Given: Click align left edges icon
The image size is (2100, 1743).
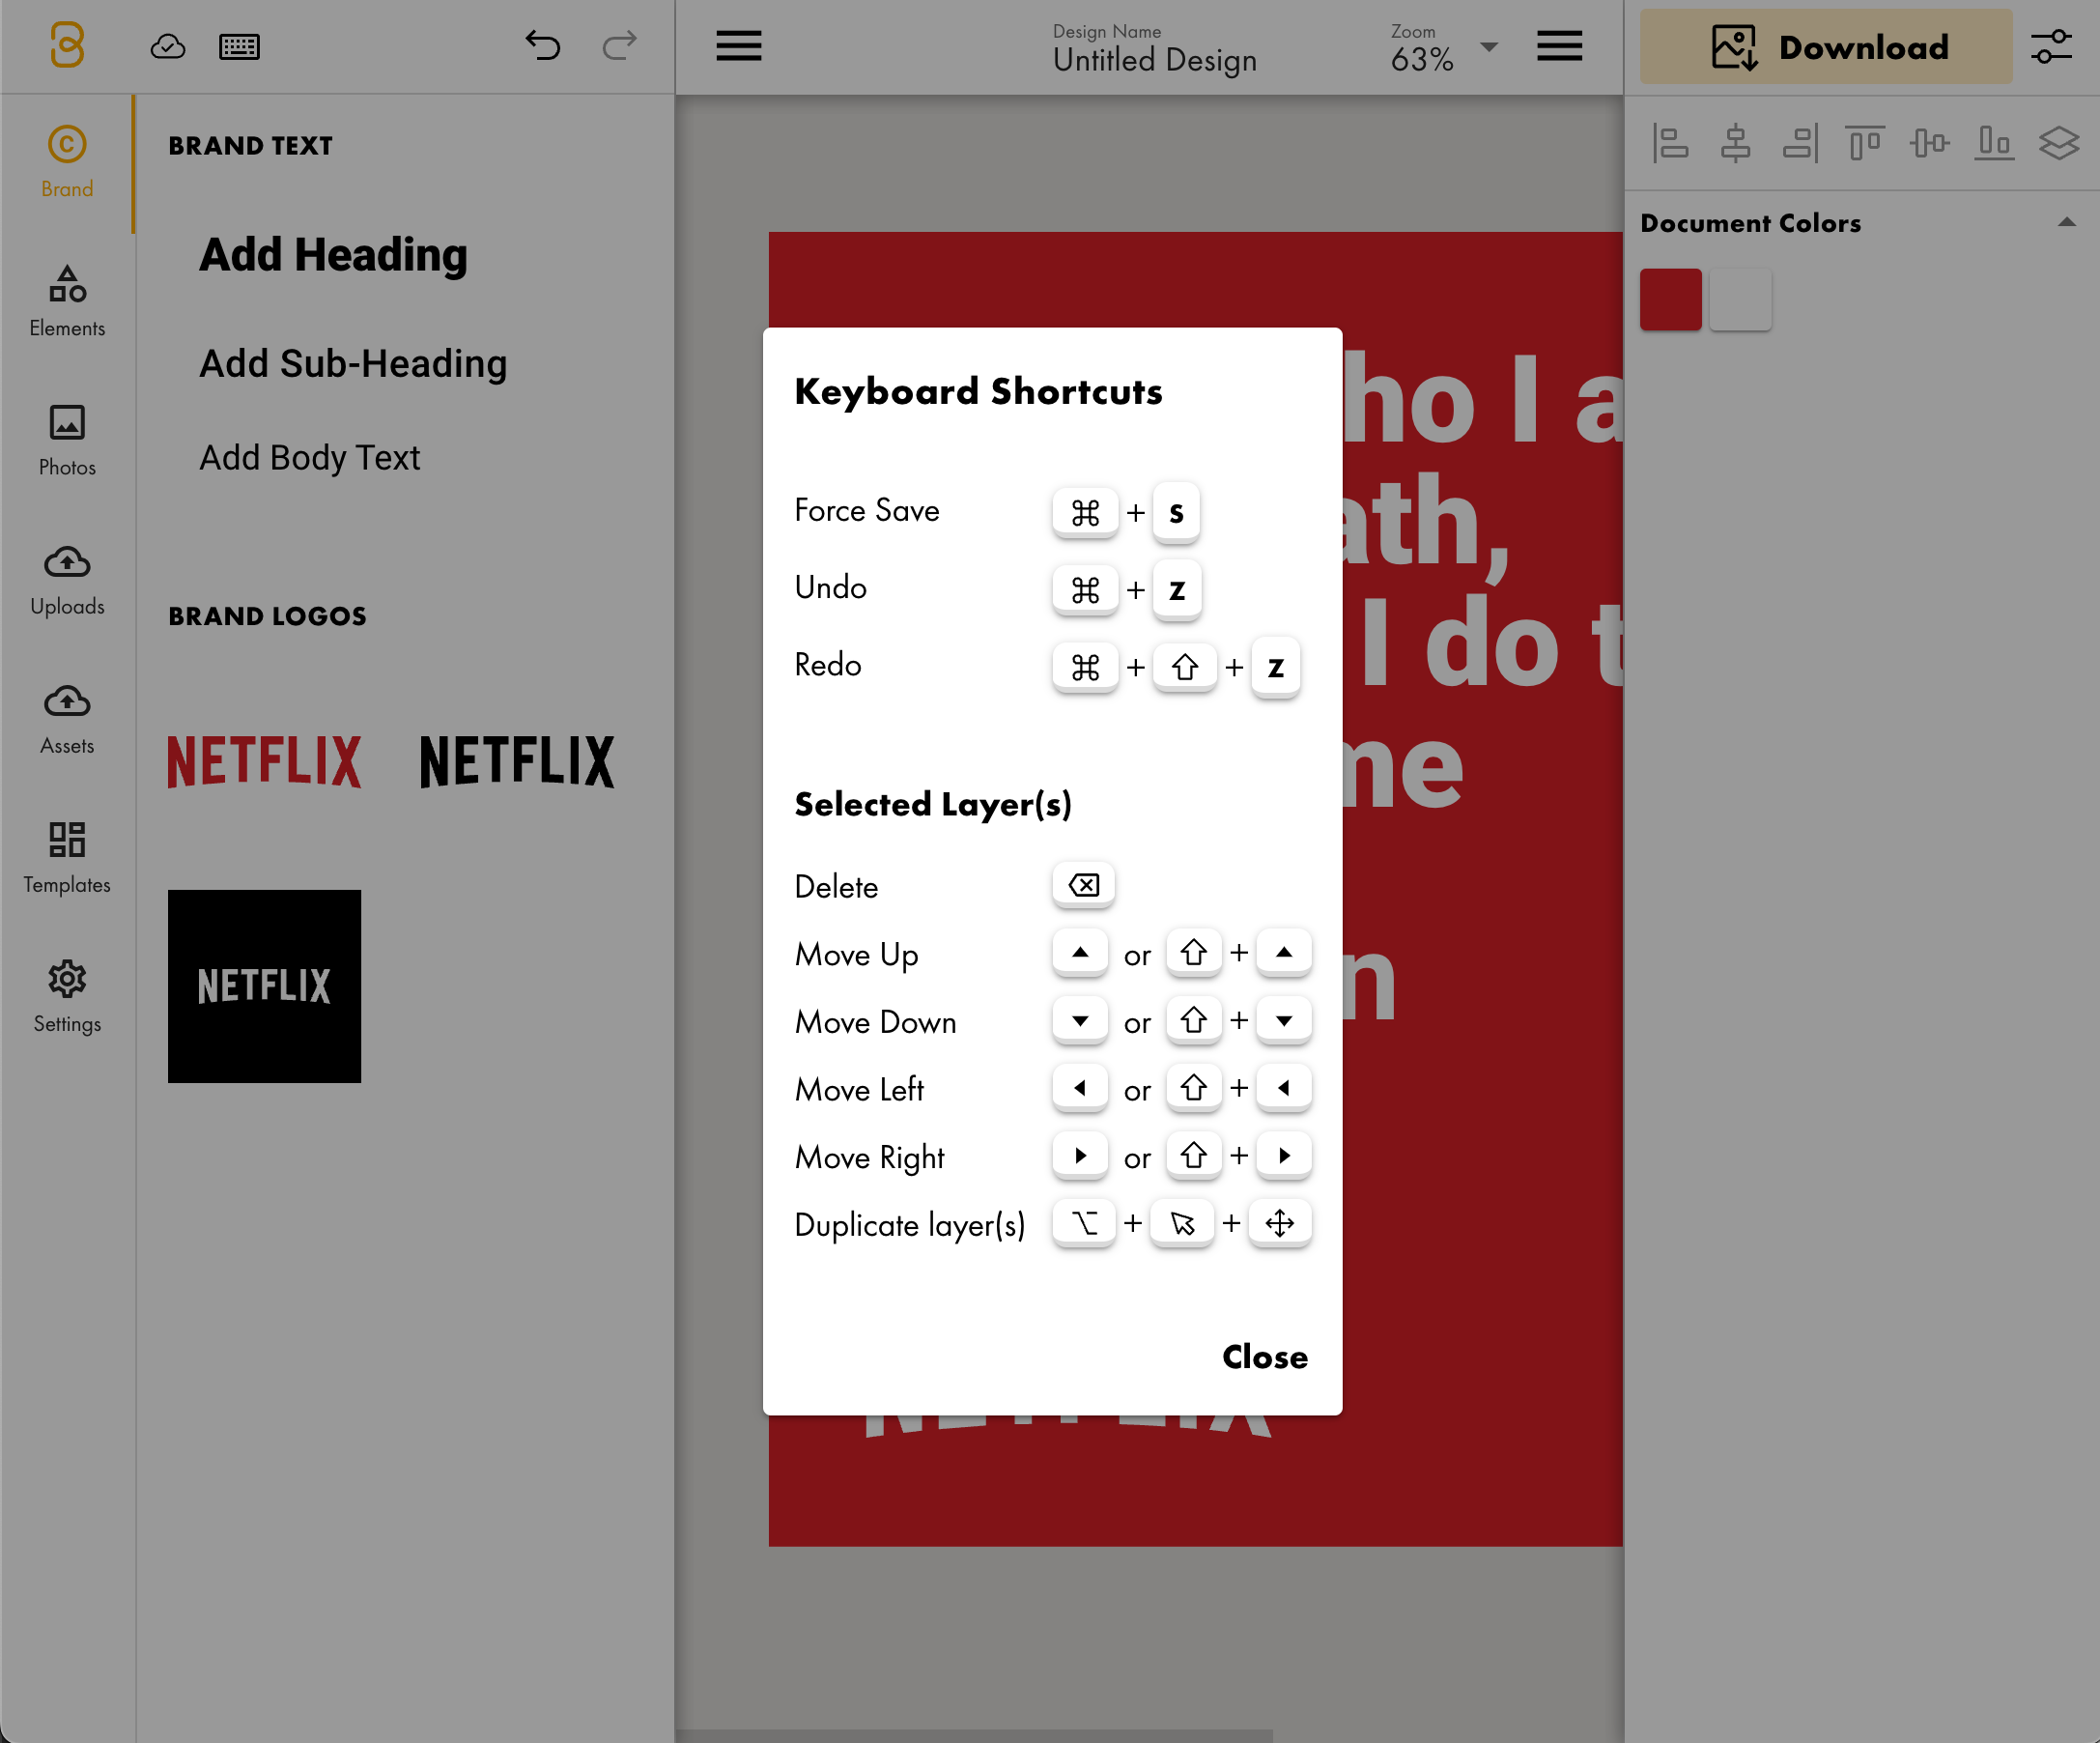Looking at the screenshot, I should coord(1671,143).
